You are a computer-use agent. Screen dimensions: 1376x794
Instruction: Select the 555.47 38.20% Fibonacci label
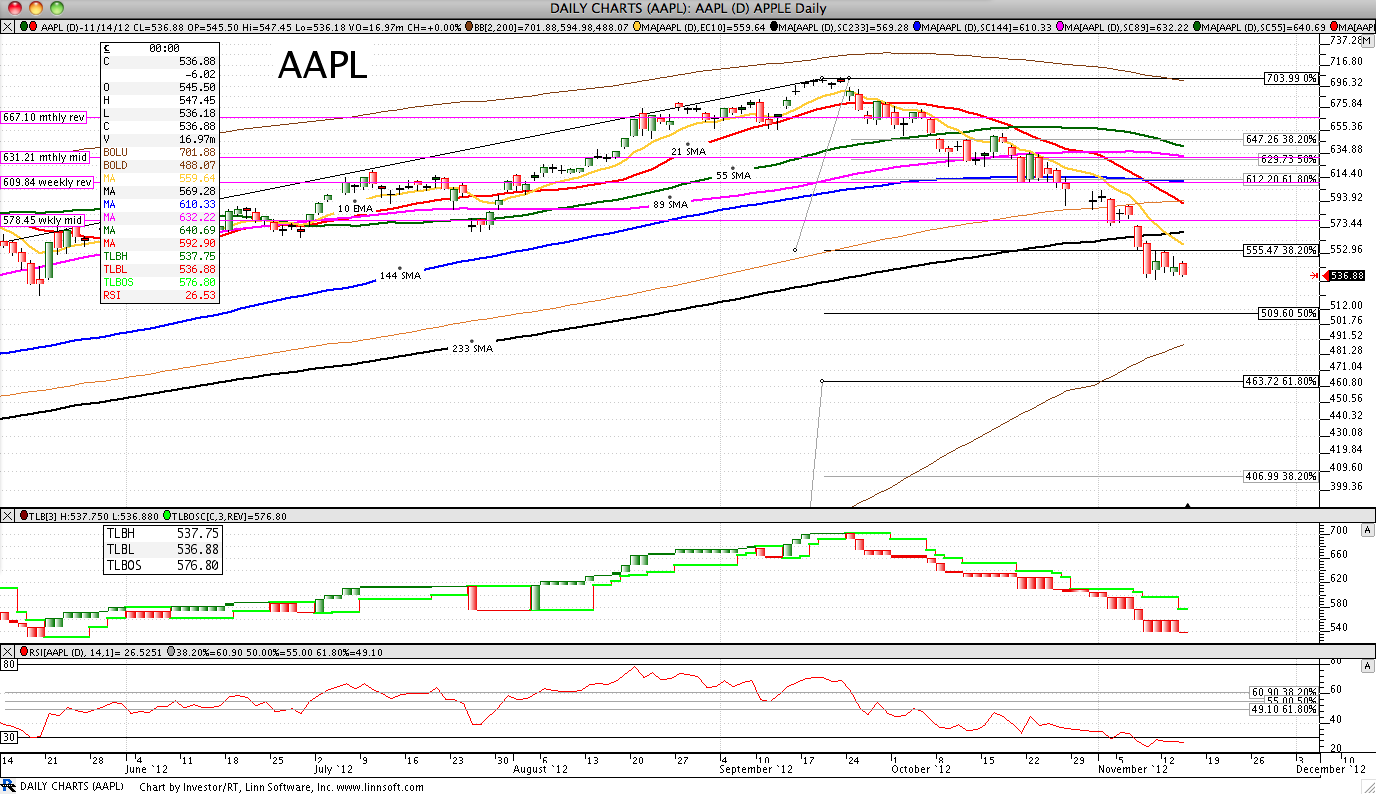pyautogui.click(x=1280, y=249)
